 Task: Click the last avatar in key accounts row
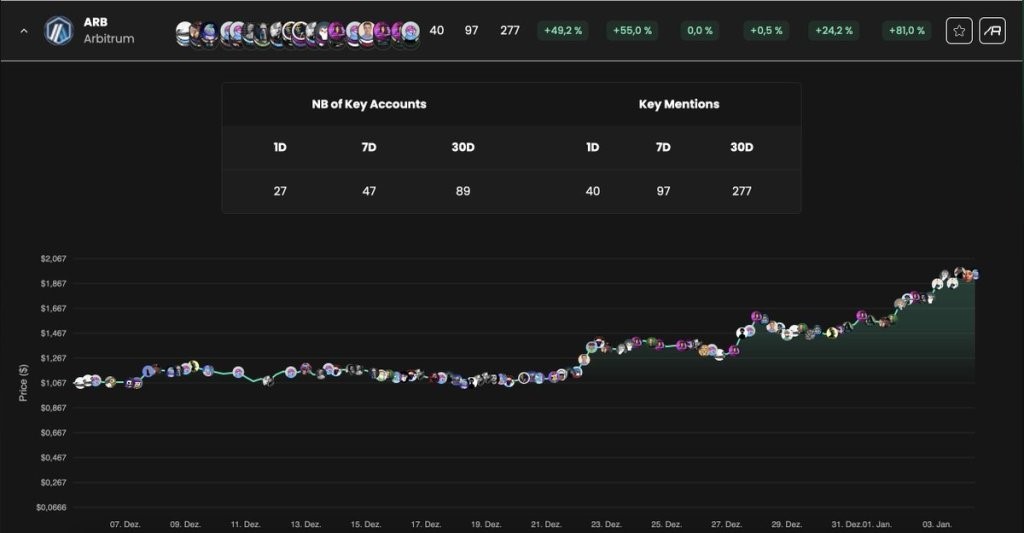point(411,31)
